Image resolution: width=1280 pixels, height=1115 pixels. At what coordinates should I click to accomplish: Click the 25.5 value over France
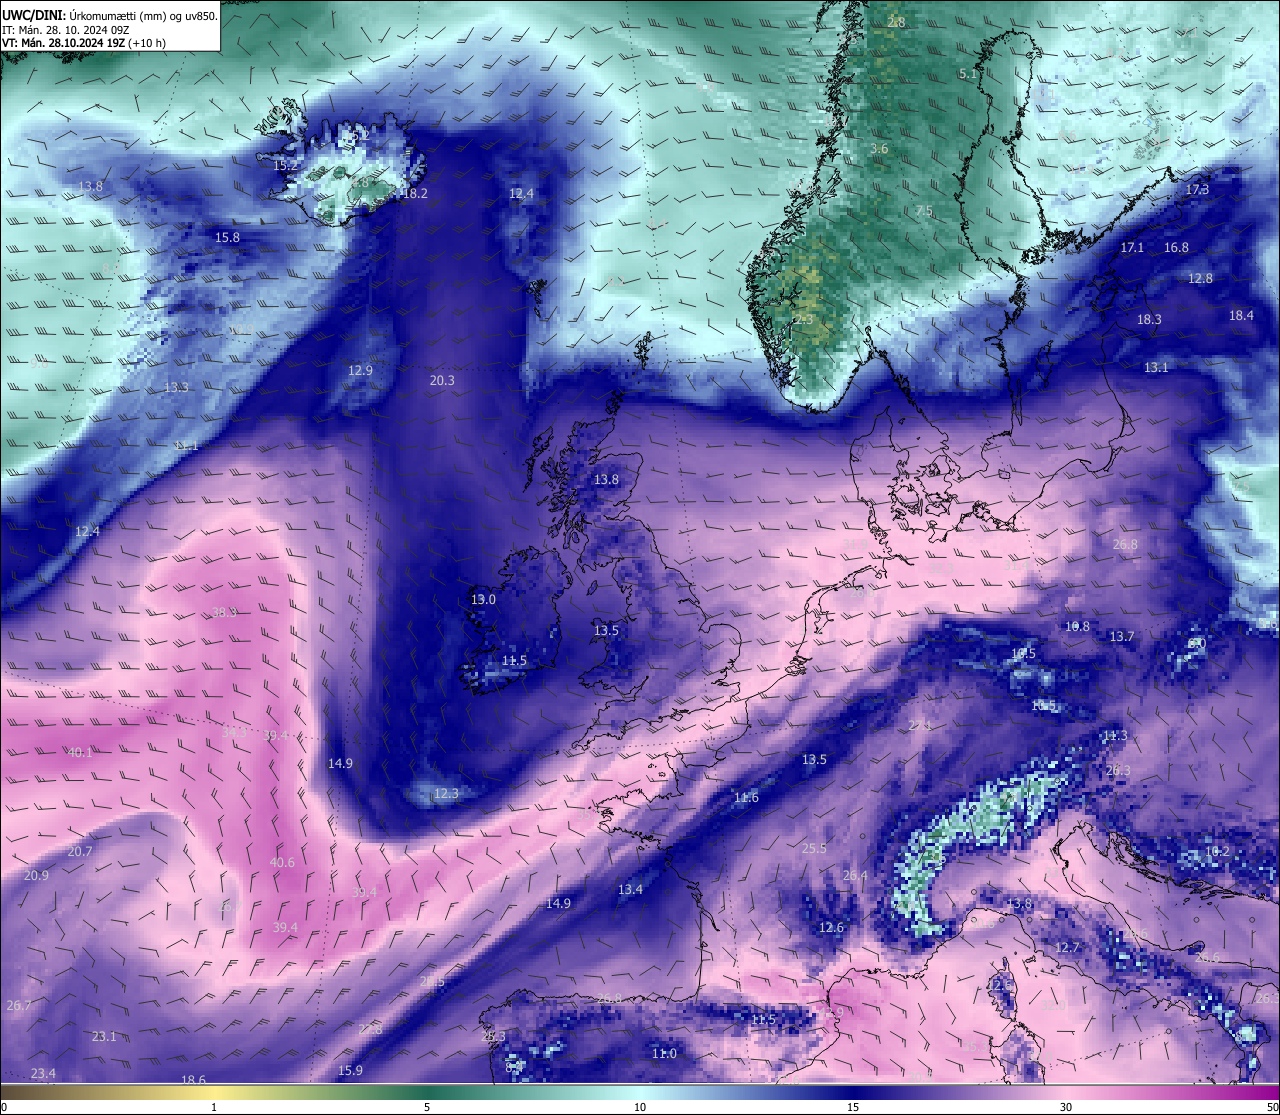coord(814,848)
